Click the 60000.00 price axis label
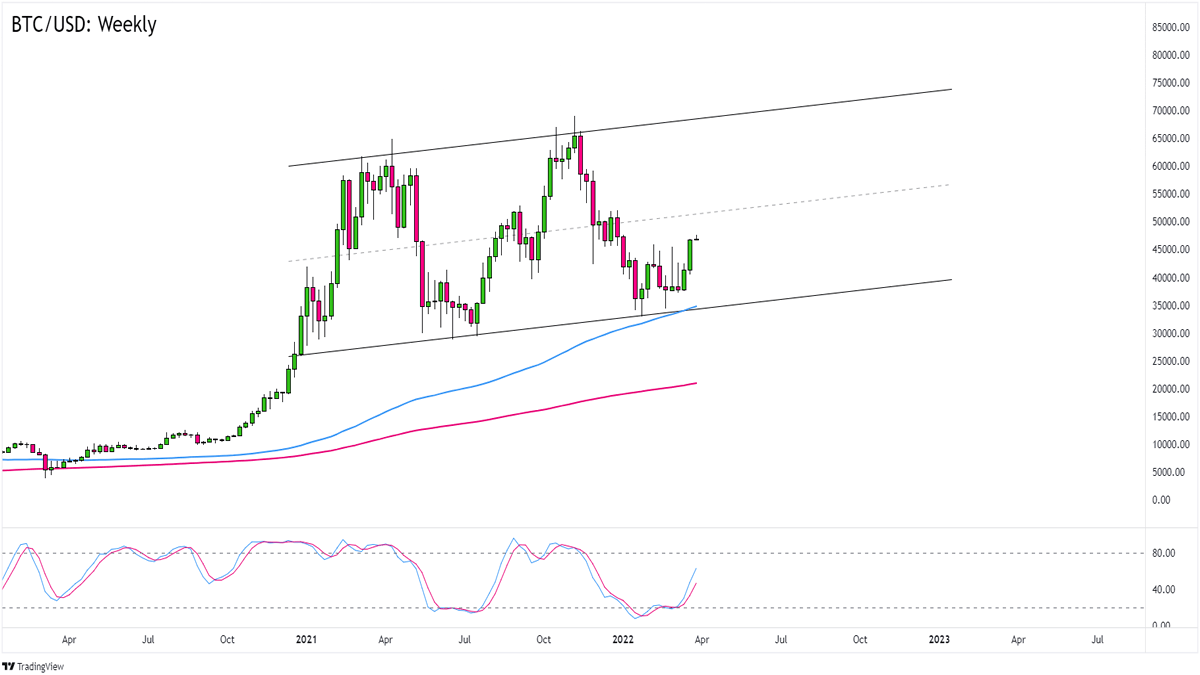This screenshot has height=675, width=1200. click(x=1169, y=166)
